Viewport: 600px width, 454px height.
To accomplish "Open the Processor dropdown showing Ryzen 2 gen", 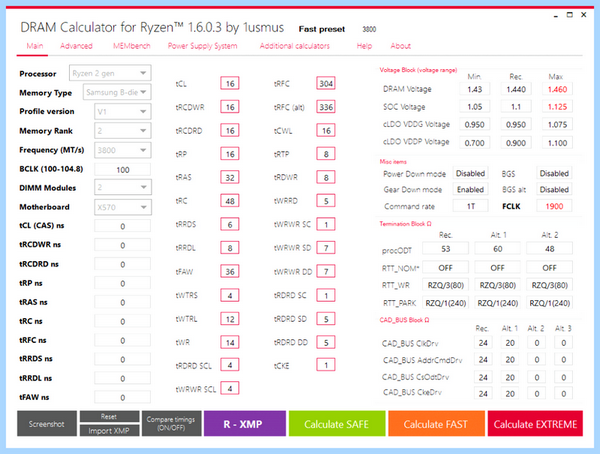I will [110, 73].
